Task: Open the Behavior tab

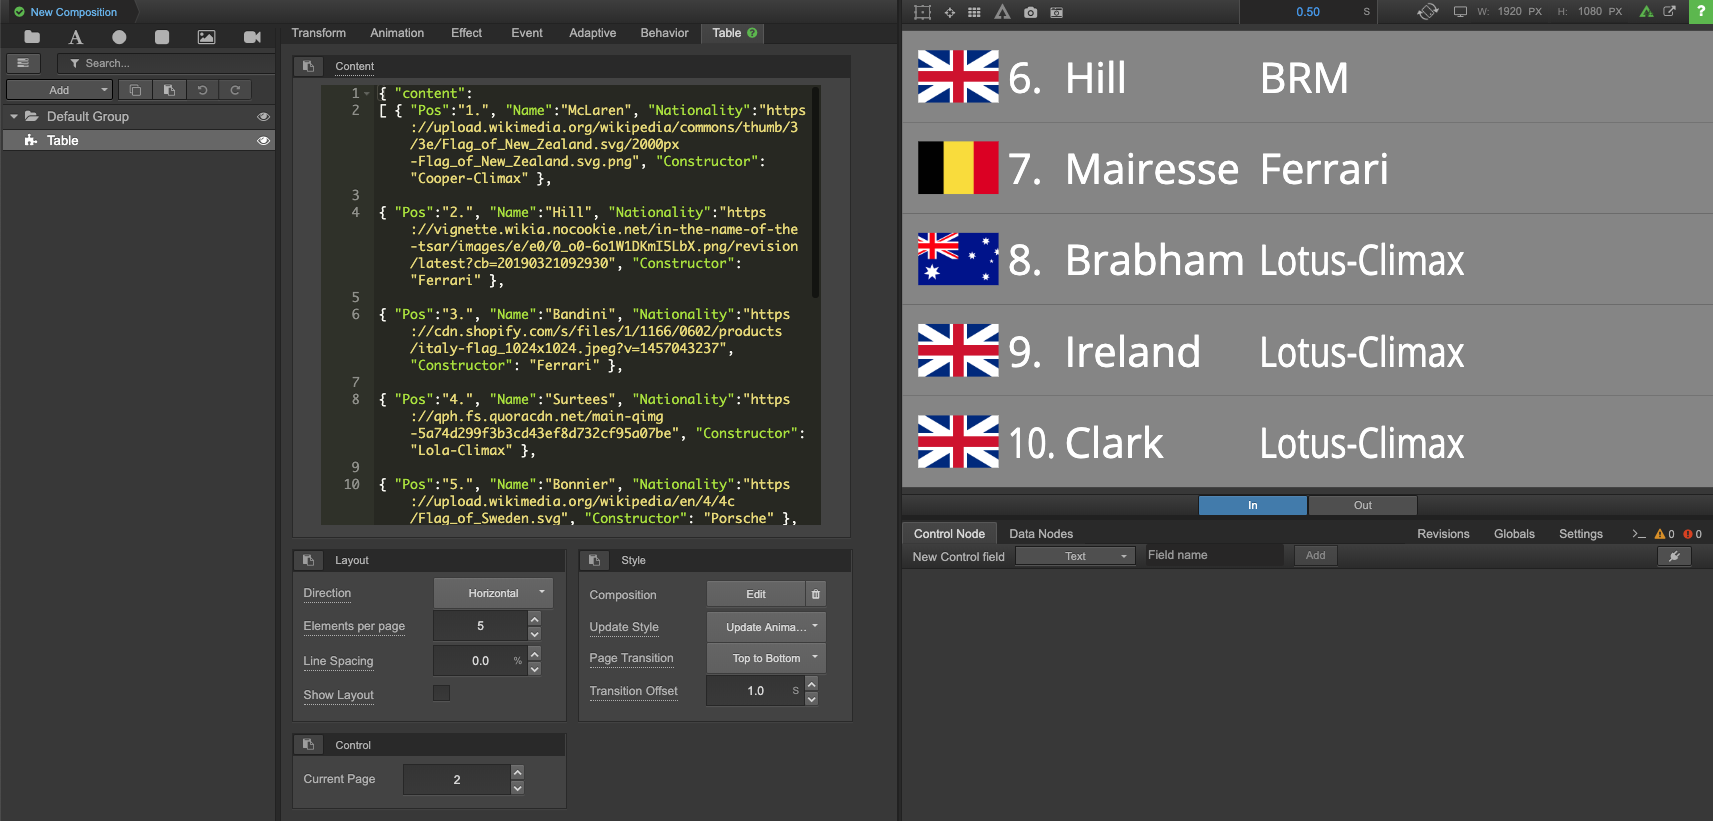Action: [664, 33]
